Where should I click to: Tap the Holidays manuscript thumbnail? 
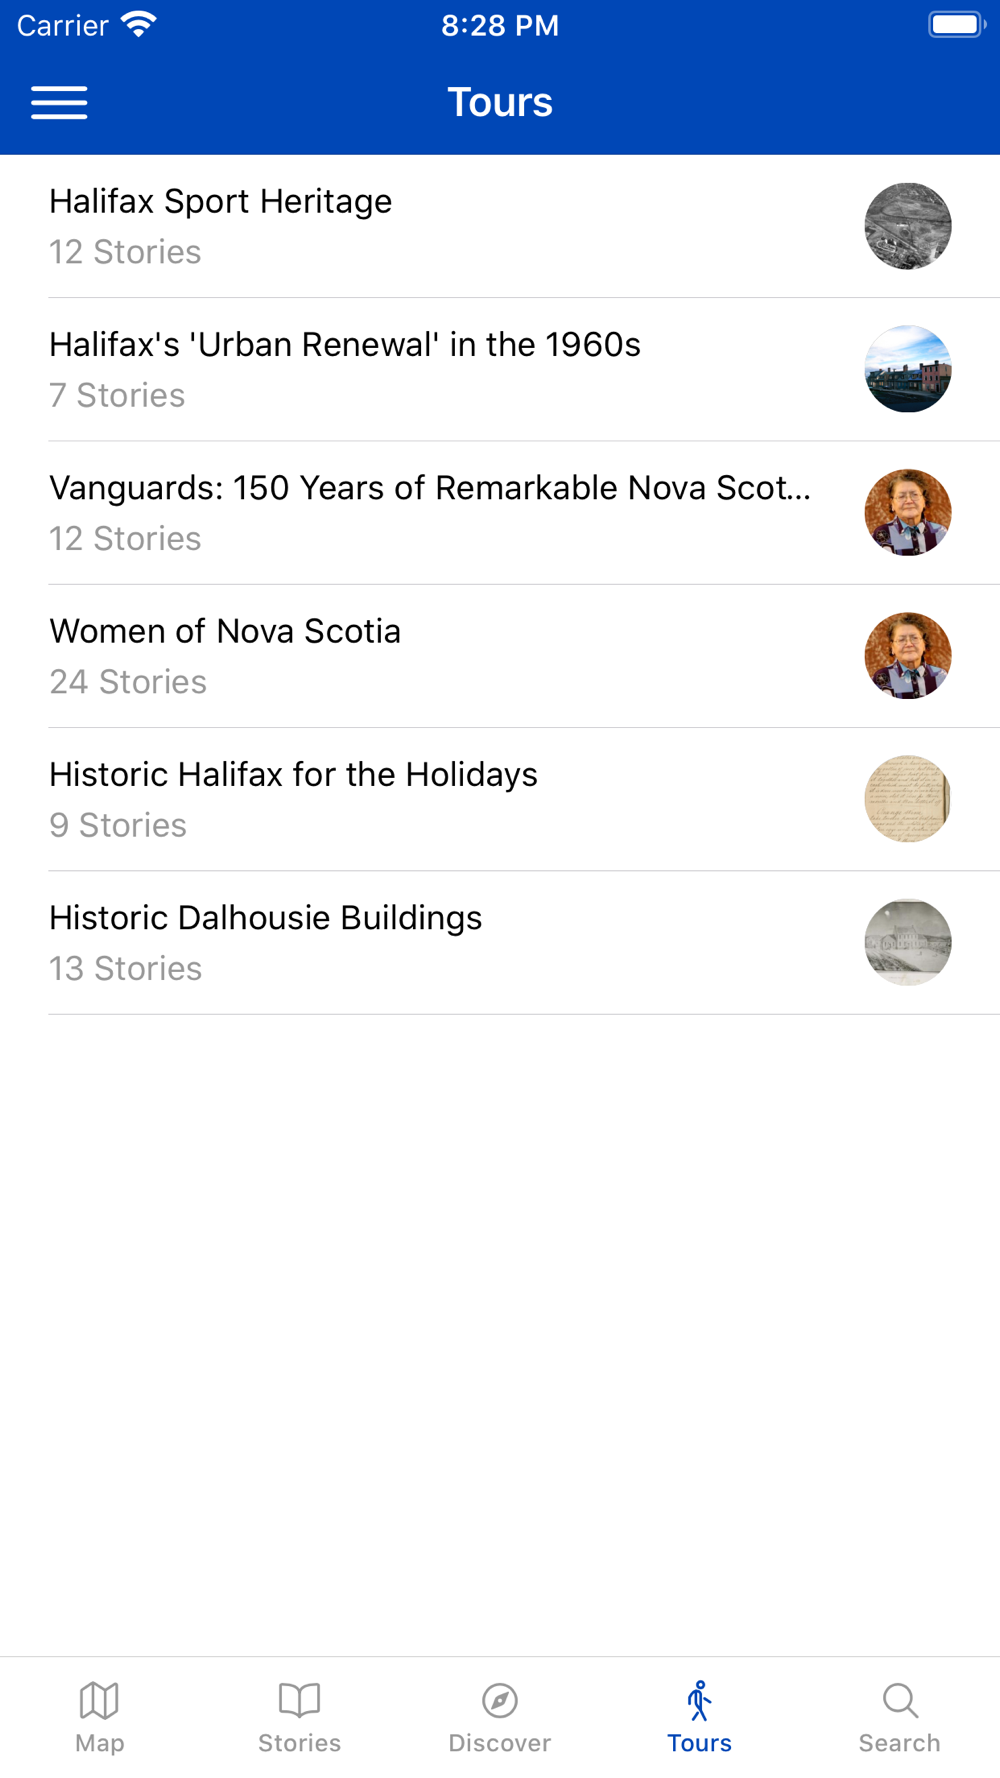pos(908,798)
